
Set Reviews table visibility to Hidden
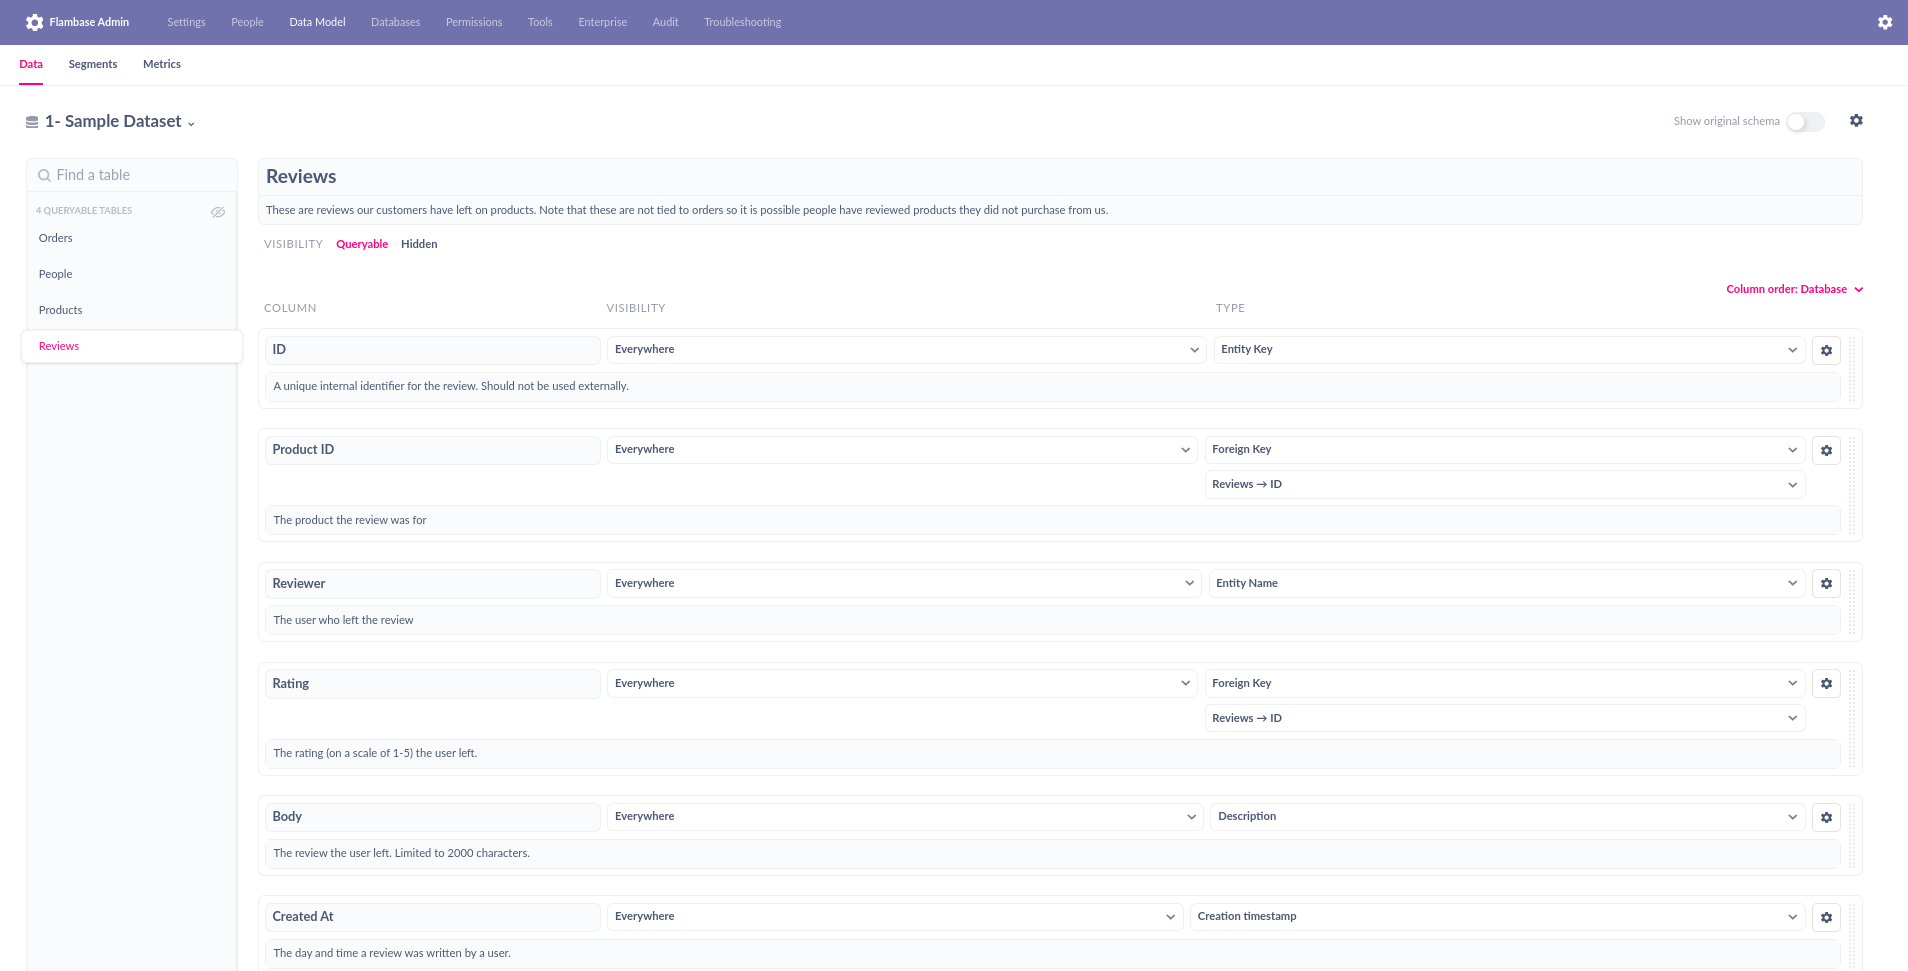(x=418, y=243)
